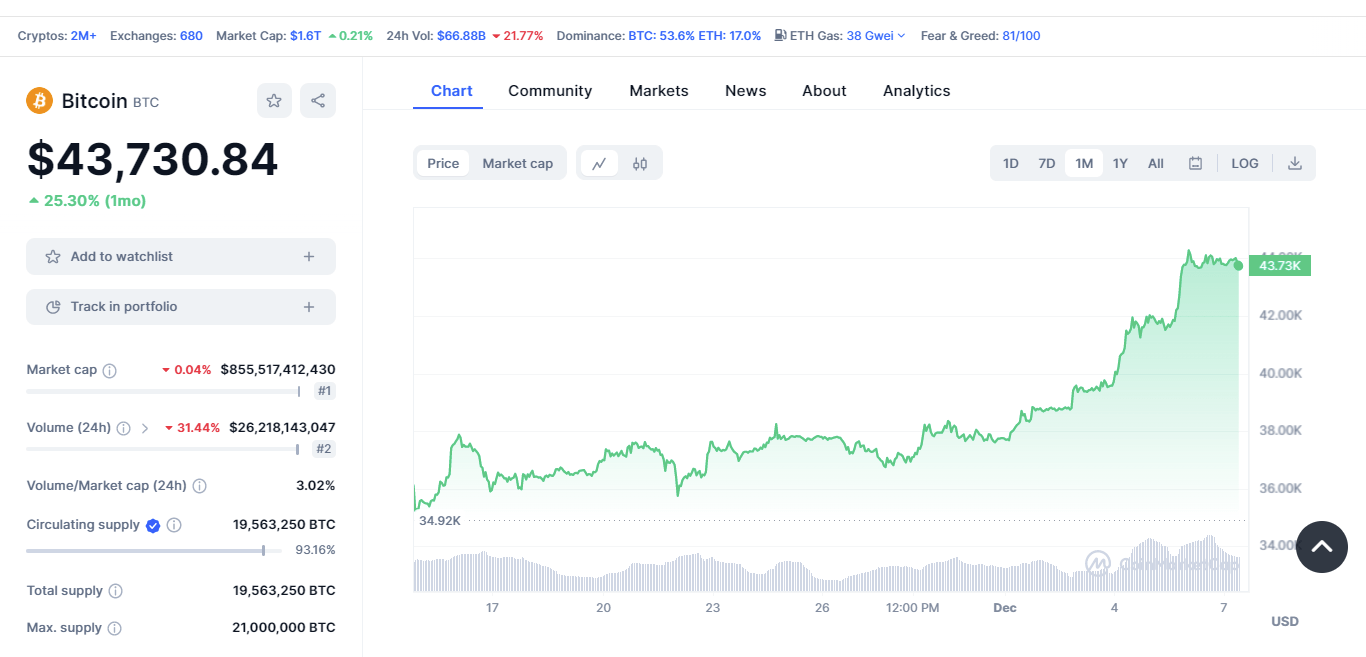This screenshot has width=1366, height=657.
Task: Click the back-to-top arrow button
Action: [x=1322, y=547]
